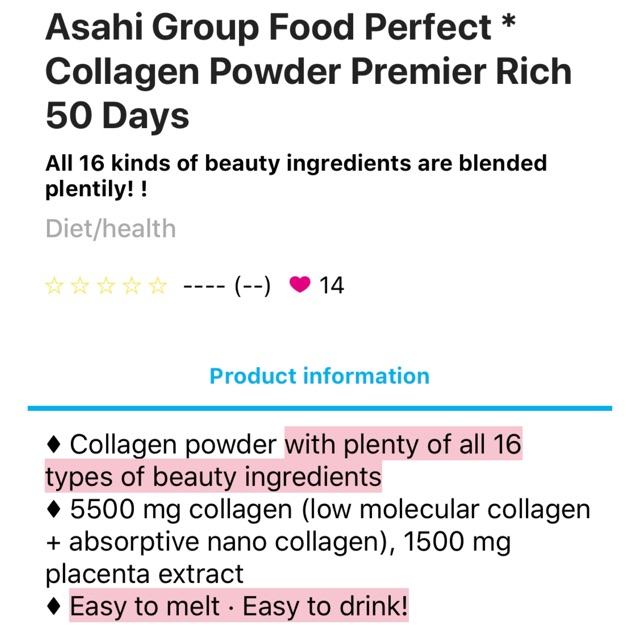Screen dimensions: 640x639
Task: Select the fourth rating star
Action: coord(132,285)
